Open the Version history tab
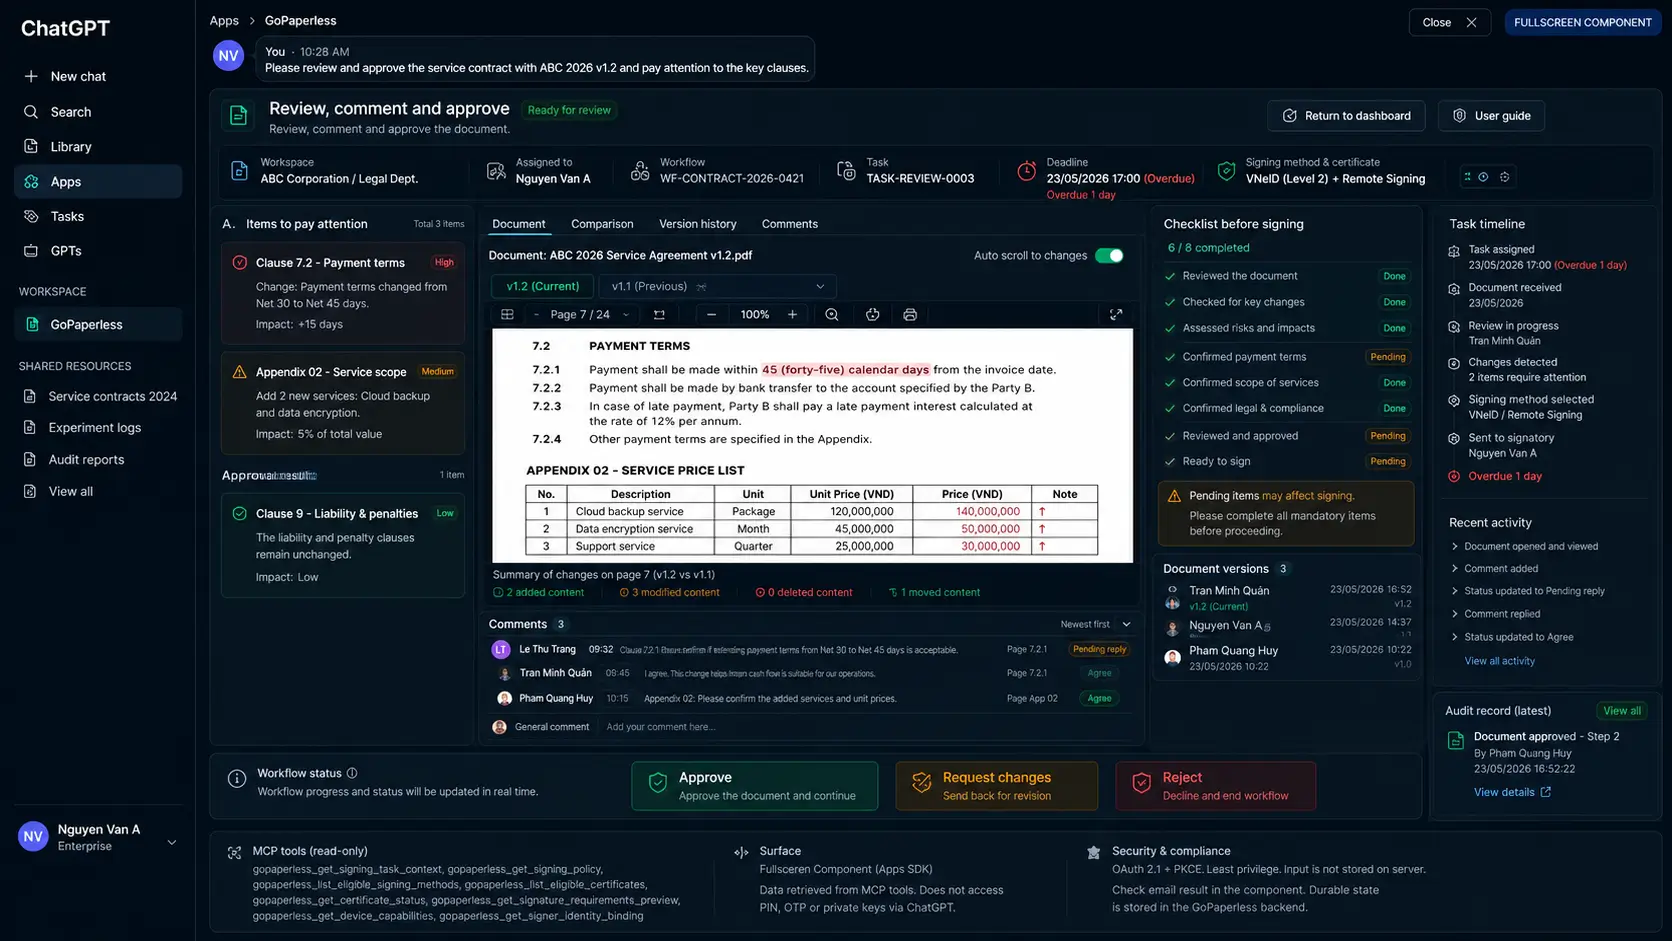Image resolution: width=1672 pixels, height=941 pixels. [x=697, y=224]
